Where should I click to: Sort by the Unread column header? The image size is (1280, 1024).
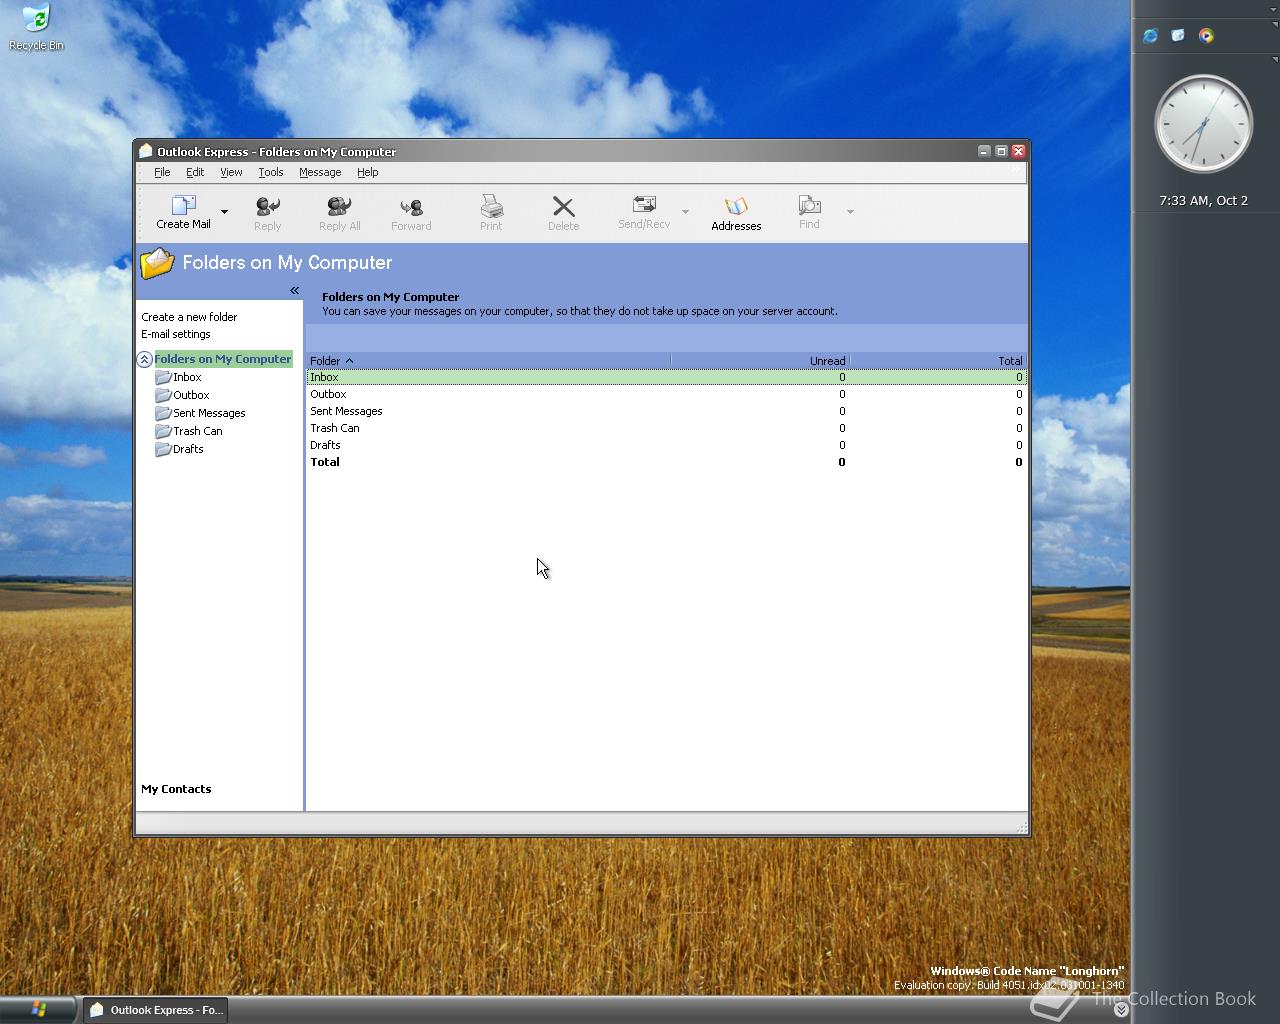pos(760,361)
